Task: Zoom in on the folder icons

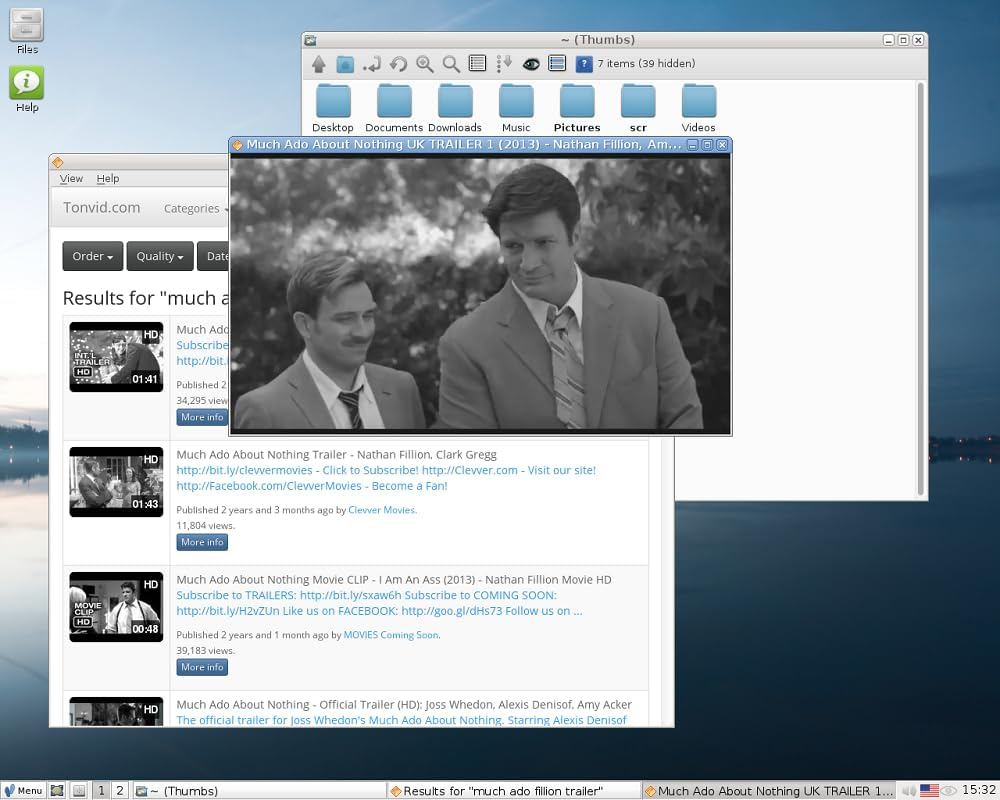Action: pos(425,63)
